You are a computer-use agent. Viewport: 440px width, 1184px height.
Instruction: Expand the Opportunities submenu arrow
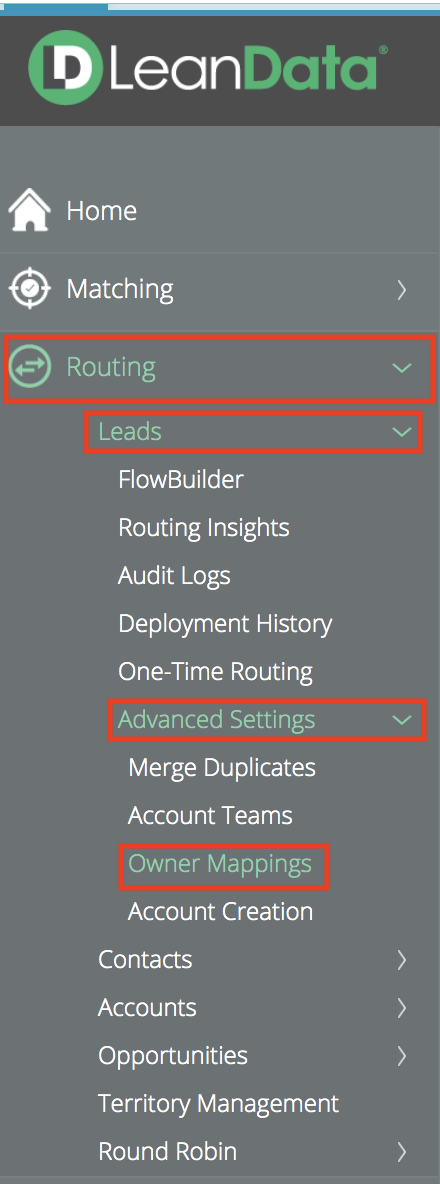(402, 1056)
